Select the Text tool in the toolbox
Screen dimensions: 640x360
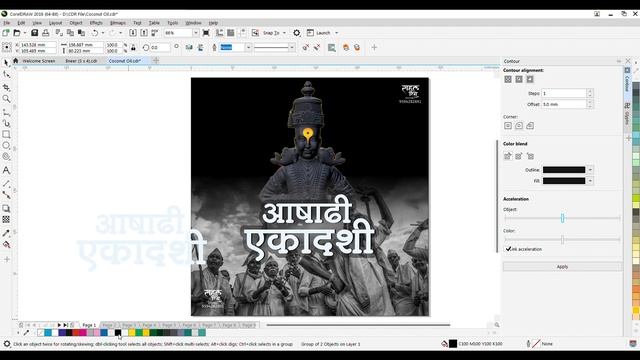6,170
